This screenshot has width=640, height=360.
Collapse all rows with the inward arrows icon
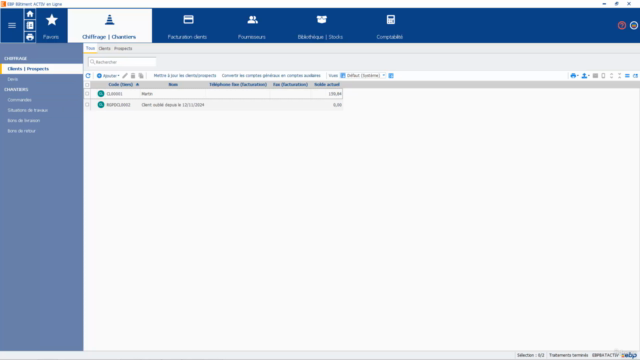[x=619, y=76]
